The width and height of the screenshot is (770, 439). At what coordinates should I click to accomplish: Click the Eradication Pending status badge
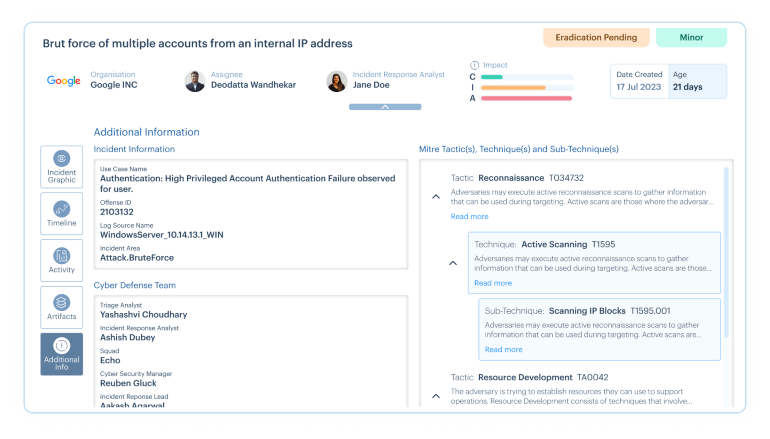coord(596,37)
